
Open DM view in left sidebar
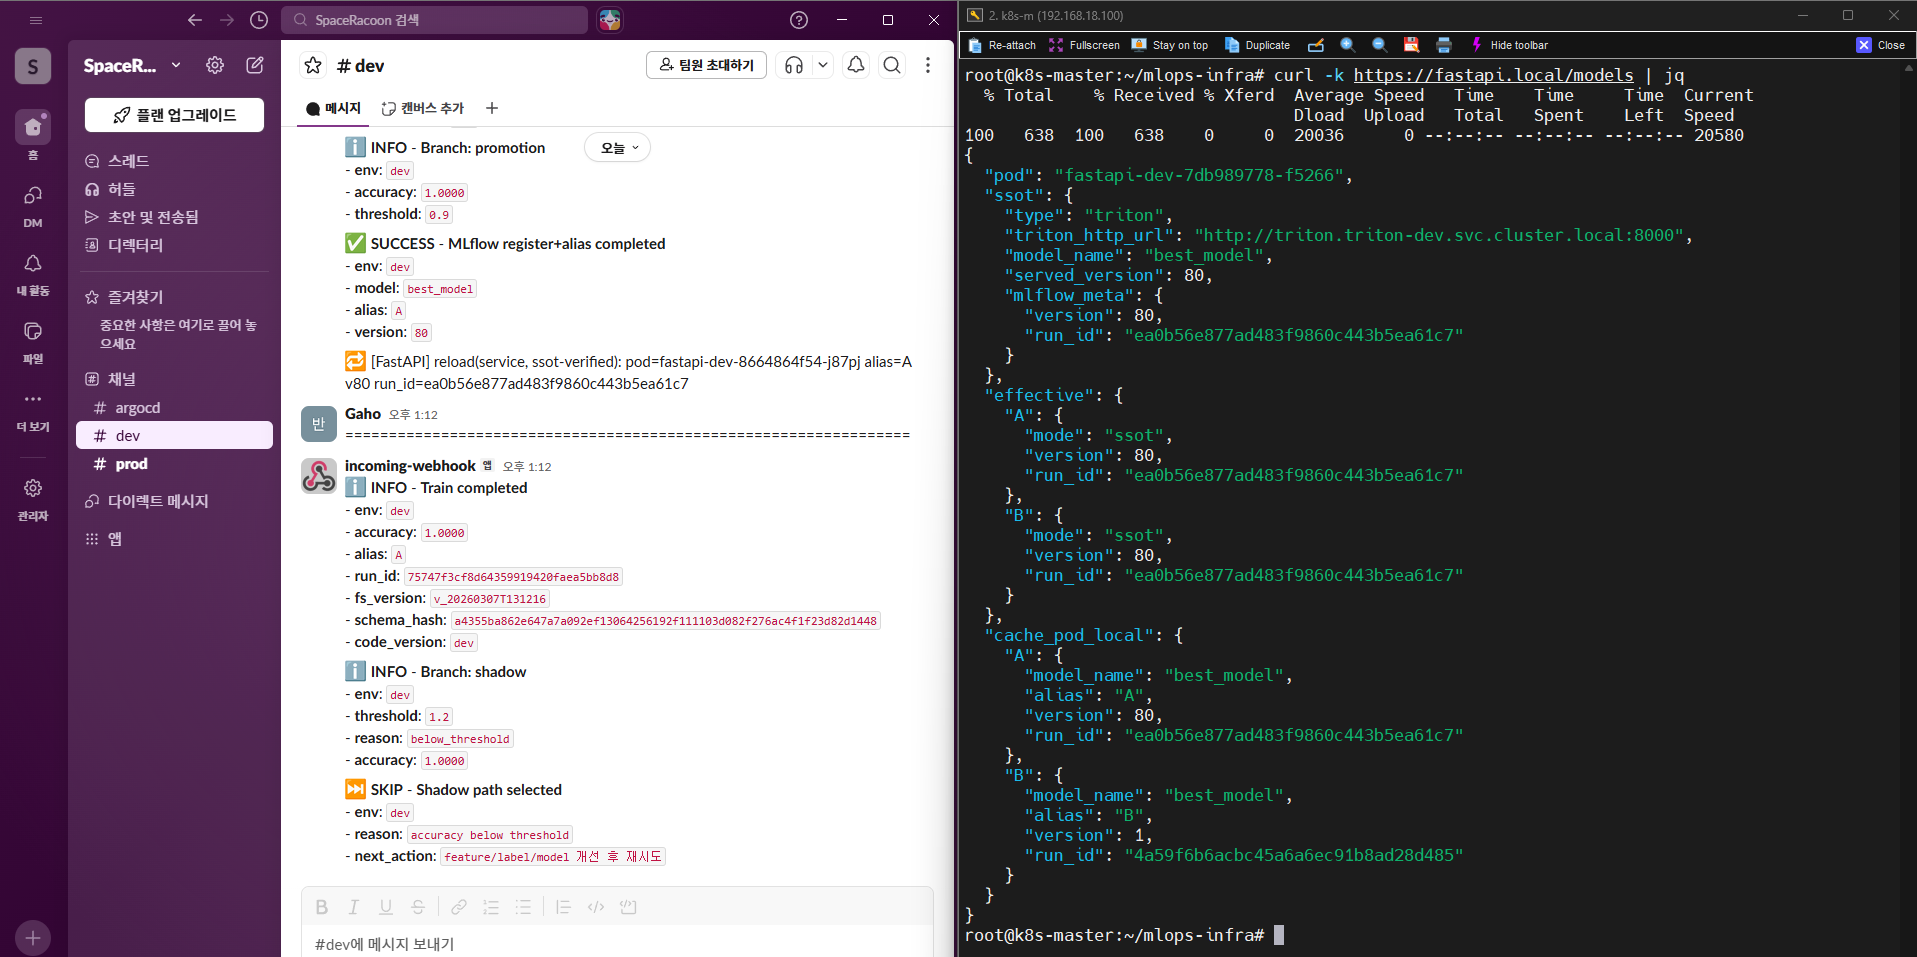(33, 205)
